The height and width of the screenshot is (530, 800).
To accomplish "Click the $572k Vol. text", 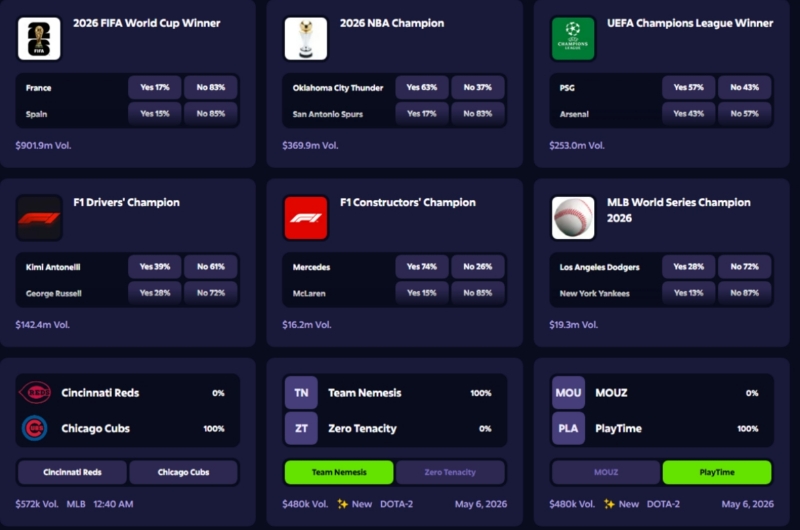I will click(x=37, y=504).
